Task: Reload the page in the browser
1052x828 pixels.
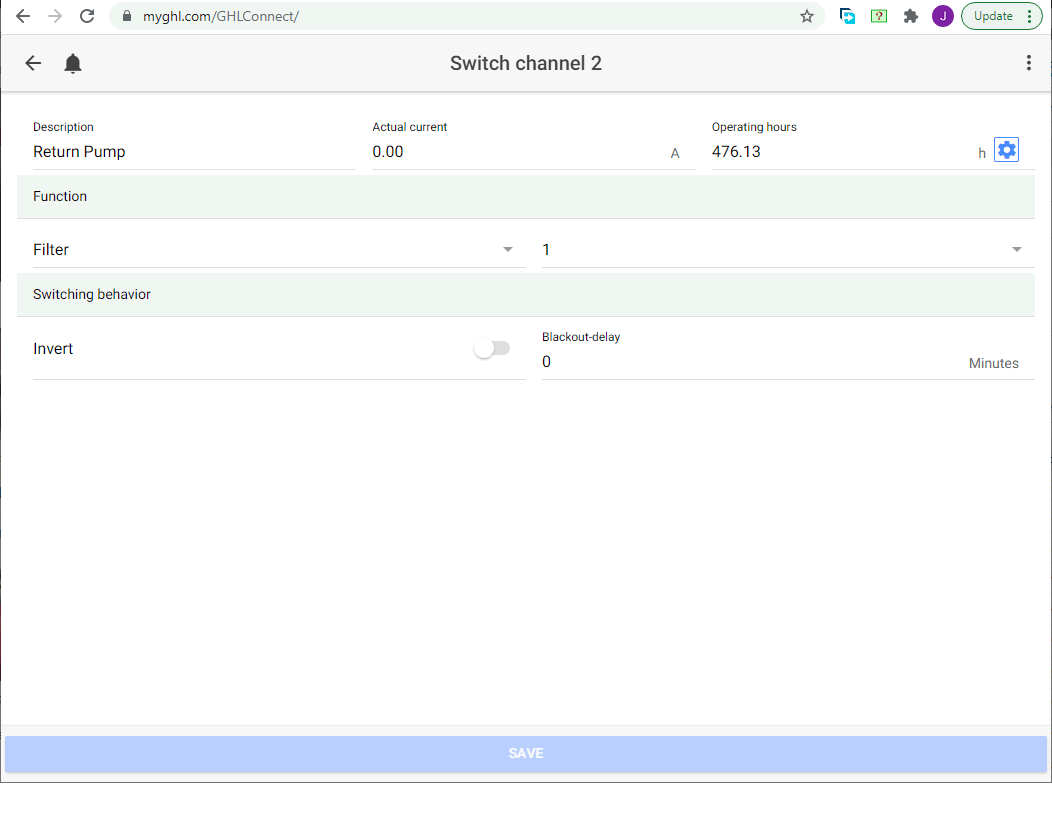Action: click(x=87, y=16)
